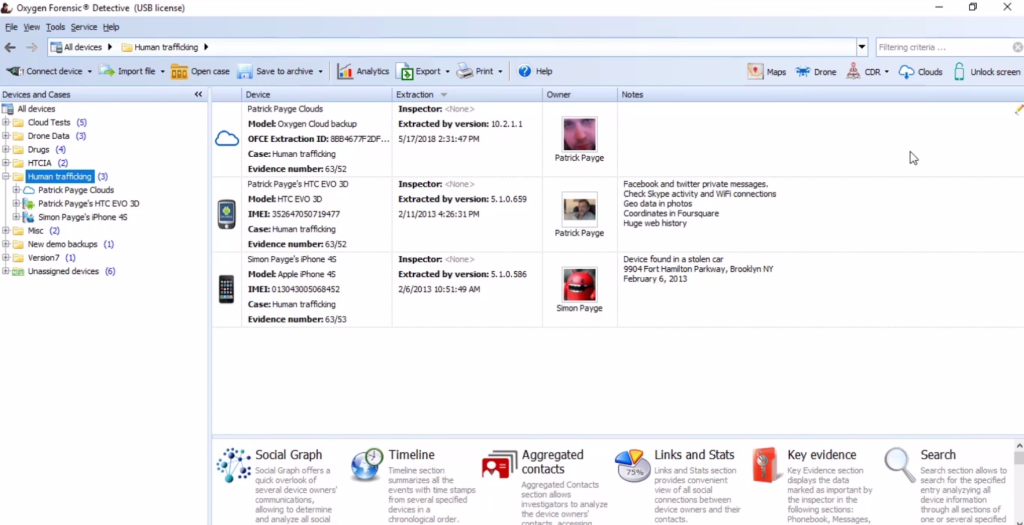This screenshot has height=525, width=1024.
Task: Open the Timeline section
Action: pos(411,455)
